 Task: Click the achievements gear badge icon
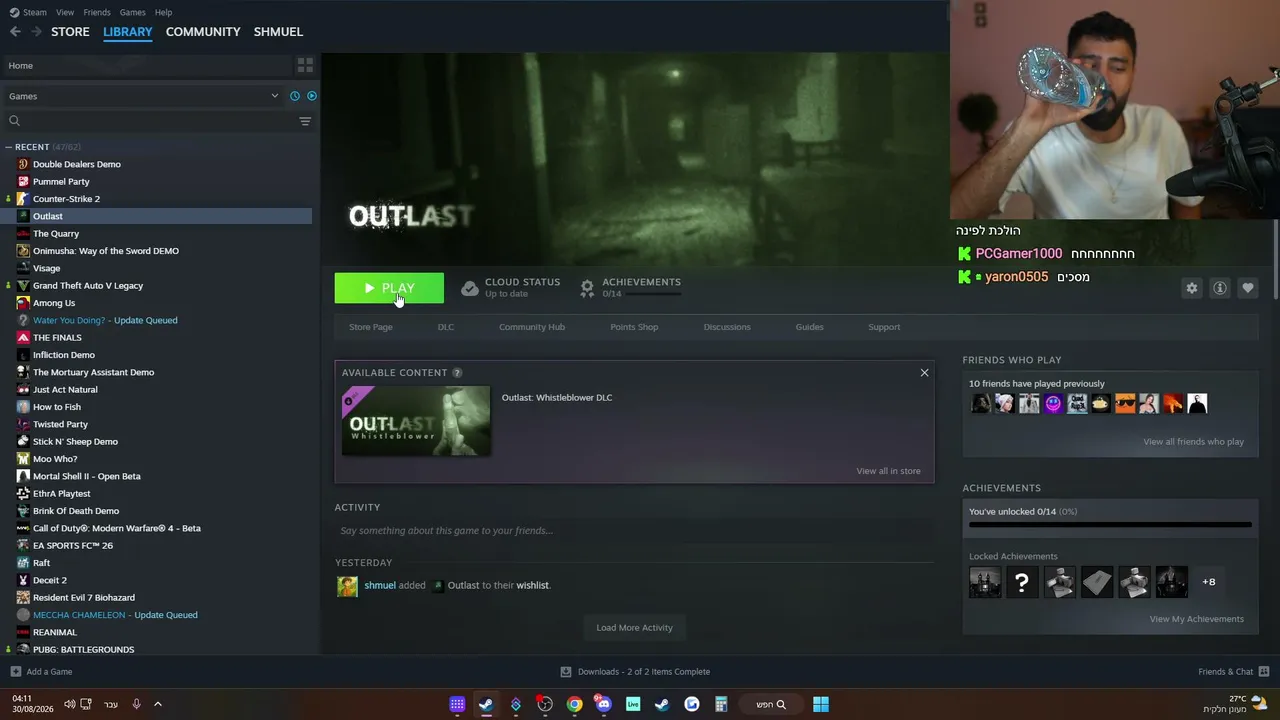[587, 288]
